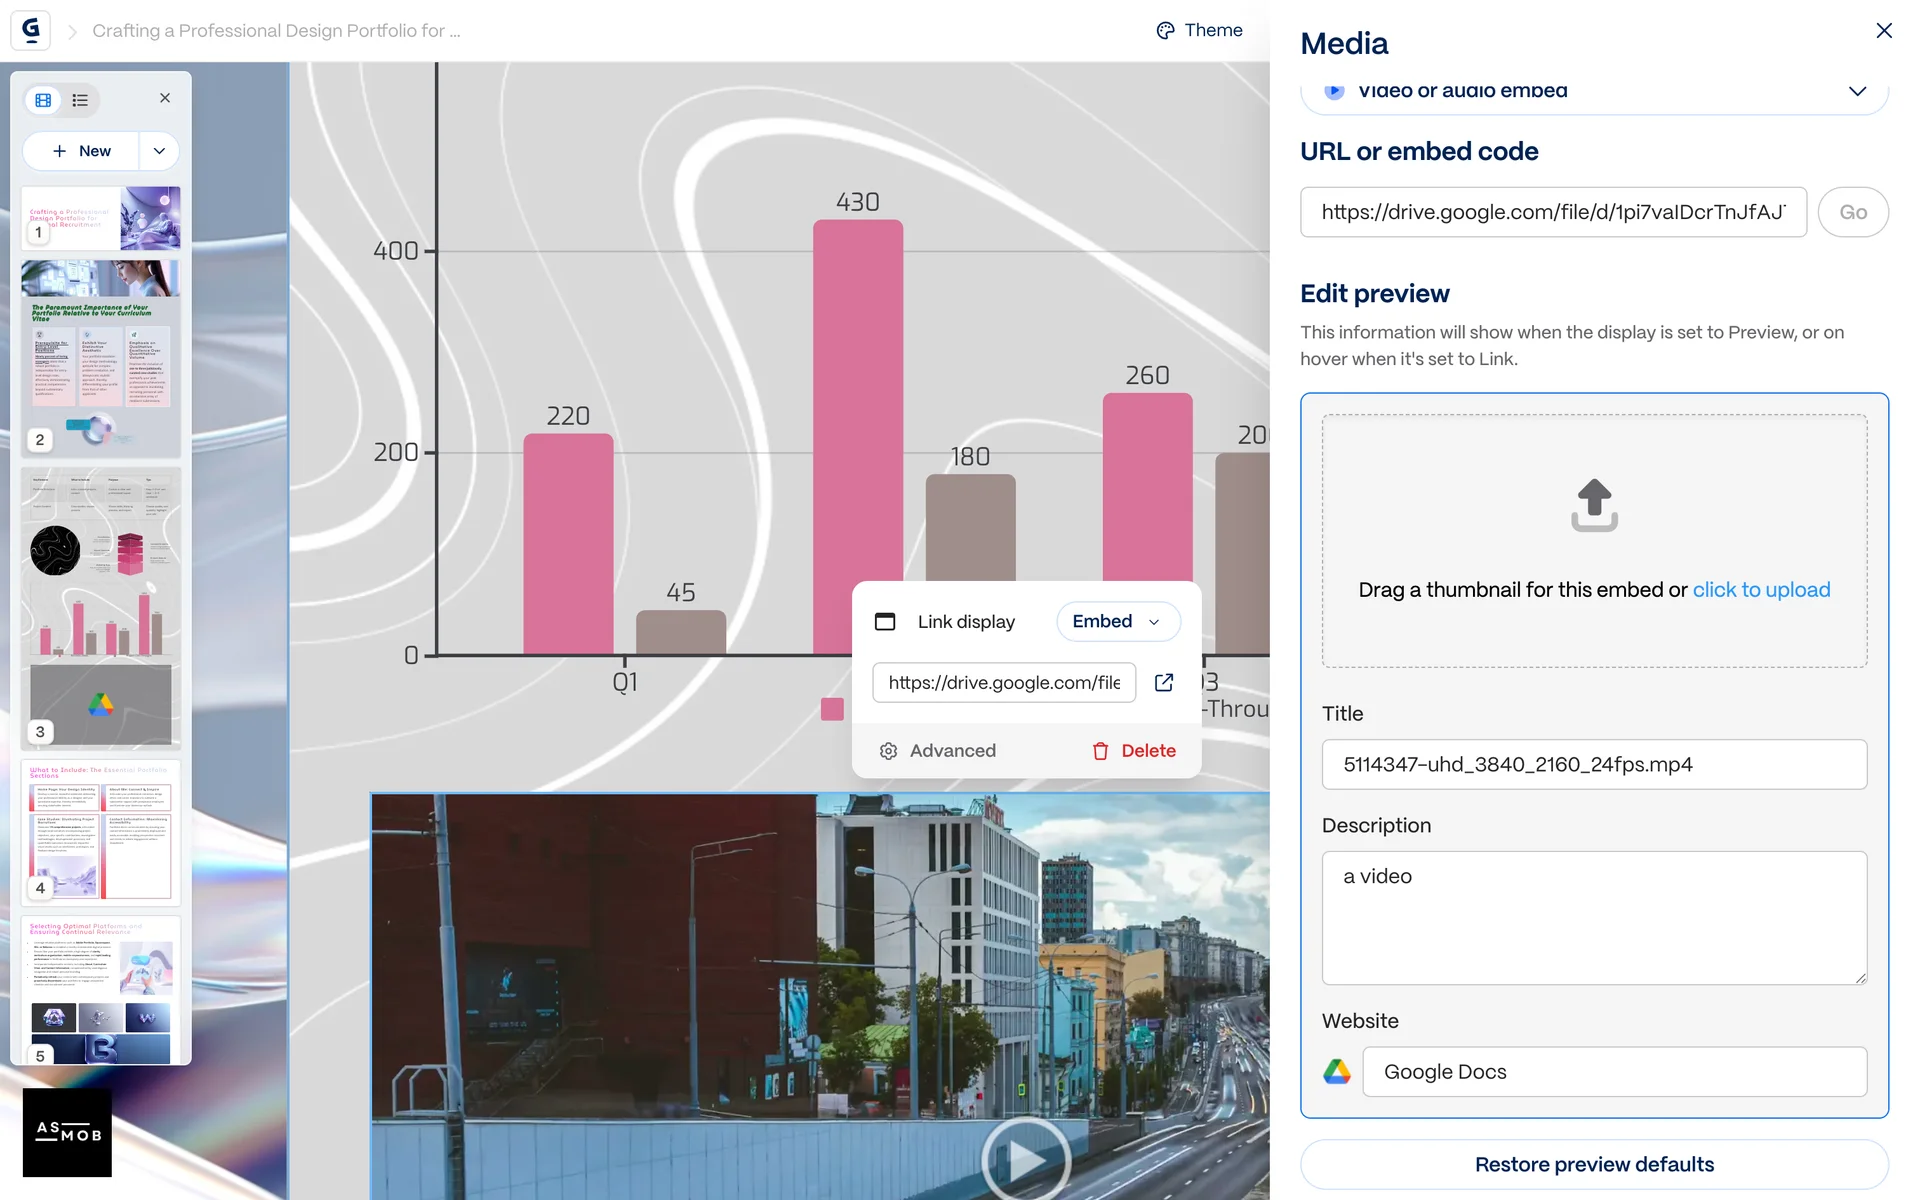Play the embedded city video

1025,1160
